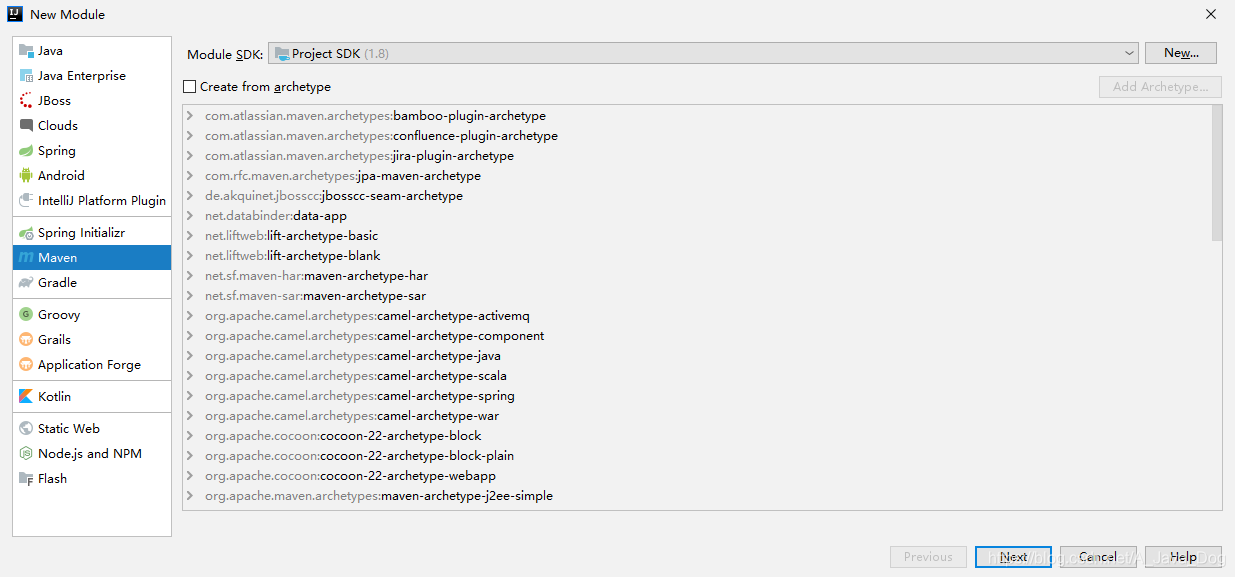Click the Kotlin icon
This screenshot has width=1235, height=577.
[26, 397]
